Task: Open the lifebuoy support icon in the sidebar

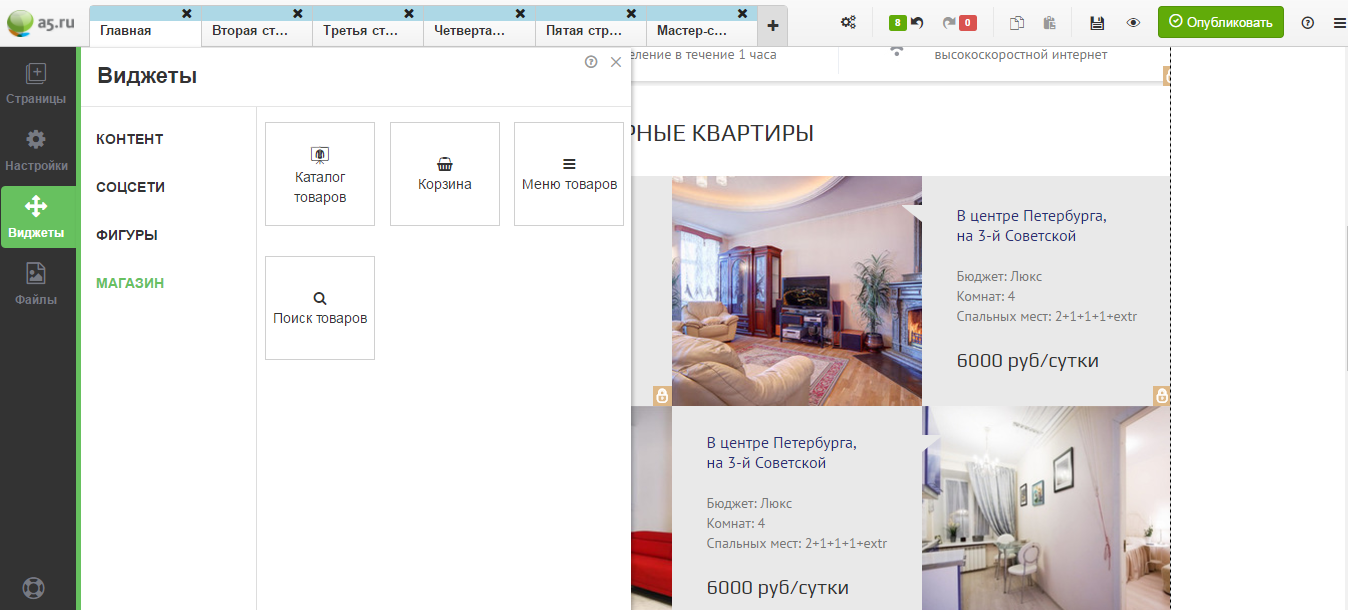Action: pyautogui.click(x=33, y=587)
